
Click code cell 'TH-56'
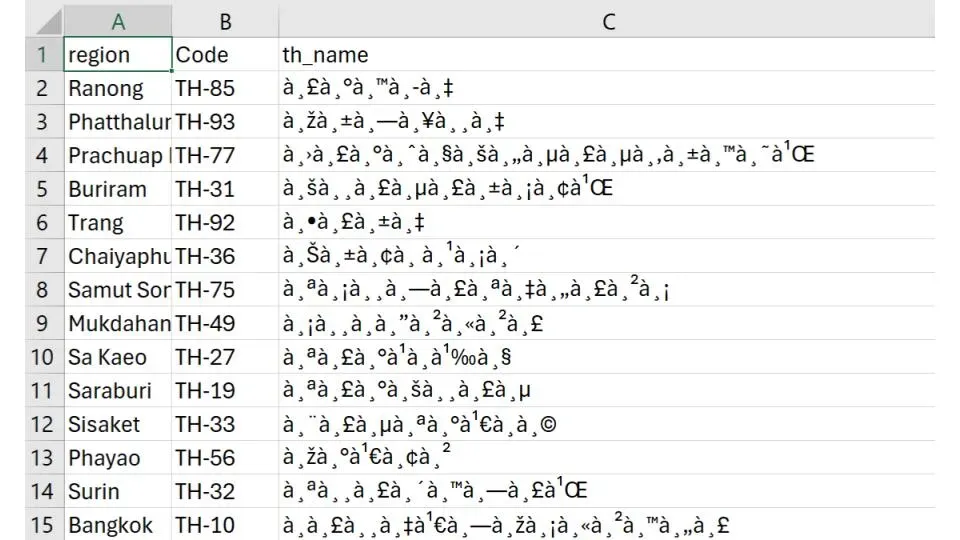(225, 458)
